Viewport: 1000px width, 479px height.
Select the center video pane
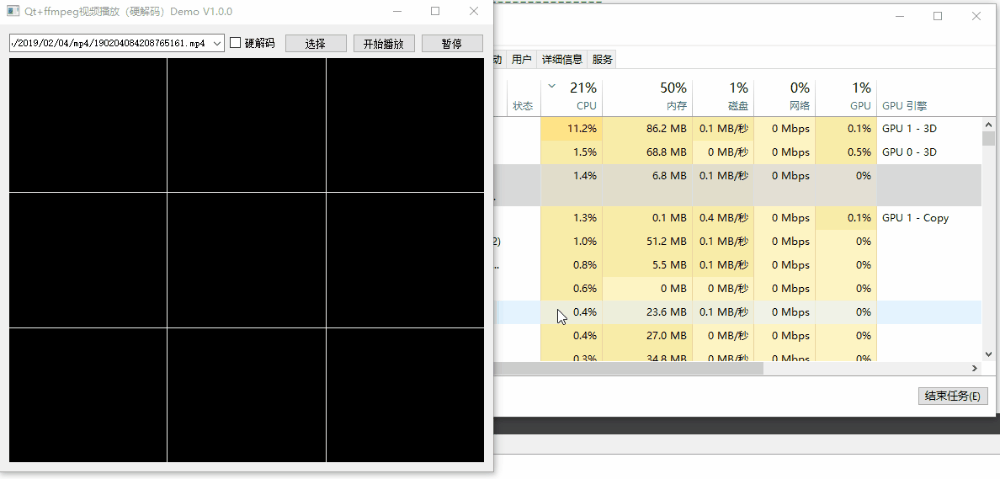click(x=247, y=260)
